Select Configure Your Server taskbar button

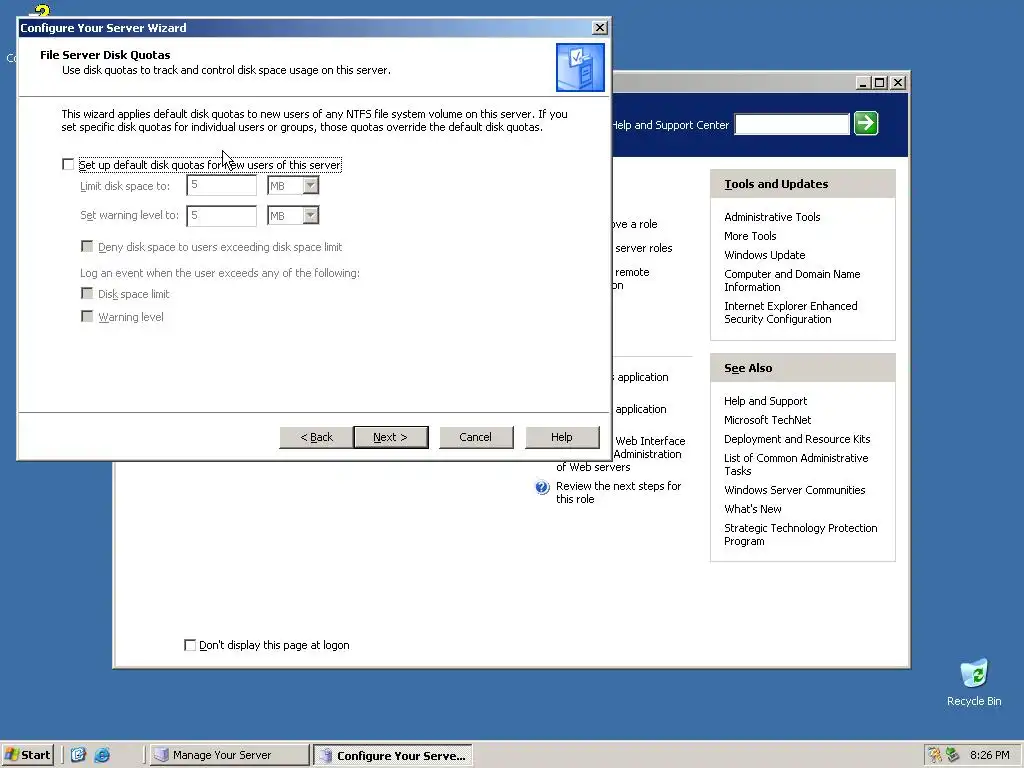(392, 756)
